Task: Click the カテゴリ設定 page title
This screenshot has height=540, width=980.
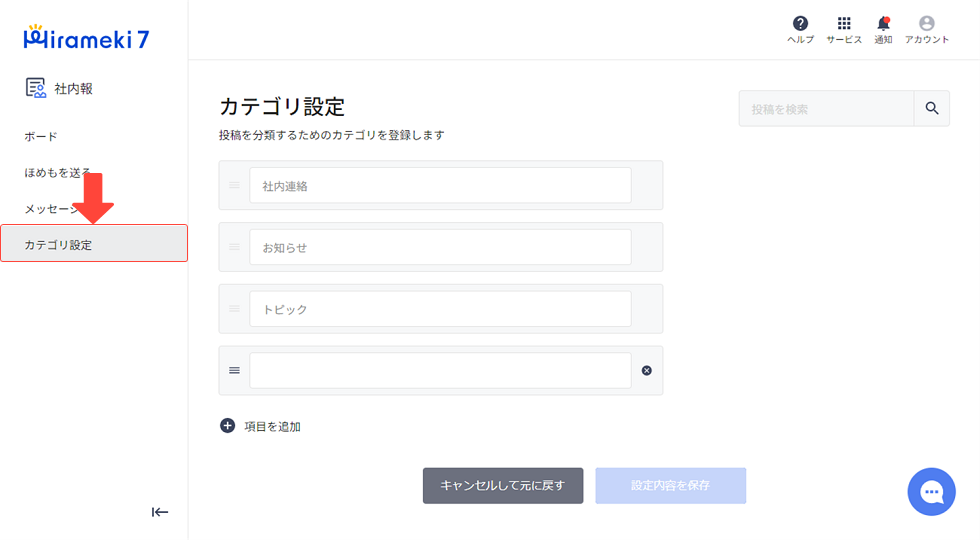Action: pos(282,107)
